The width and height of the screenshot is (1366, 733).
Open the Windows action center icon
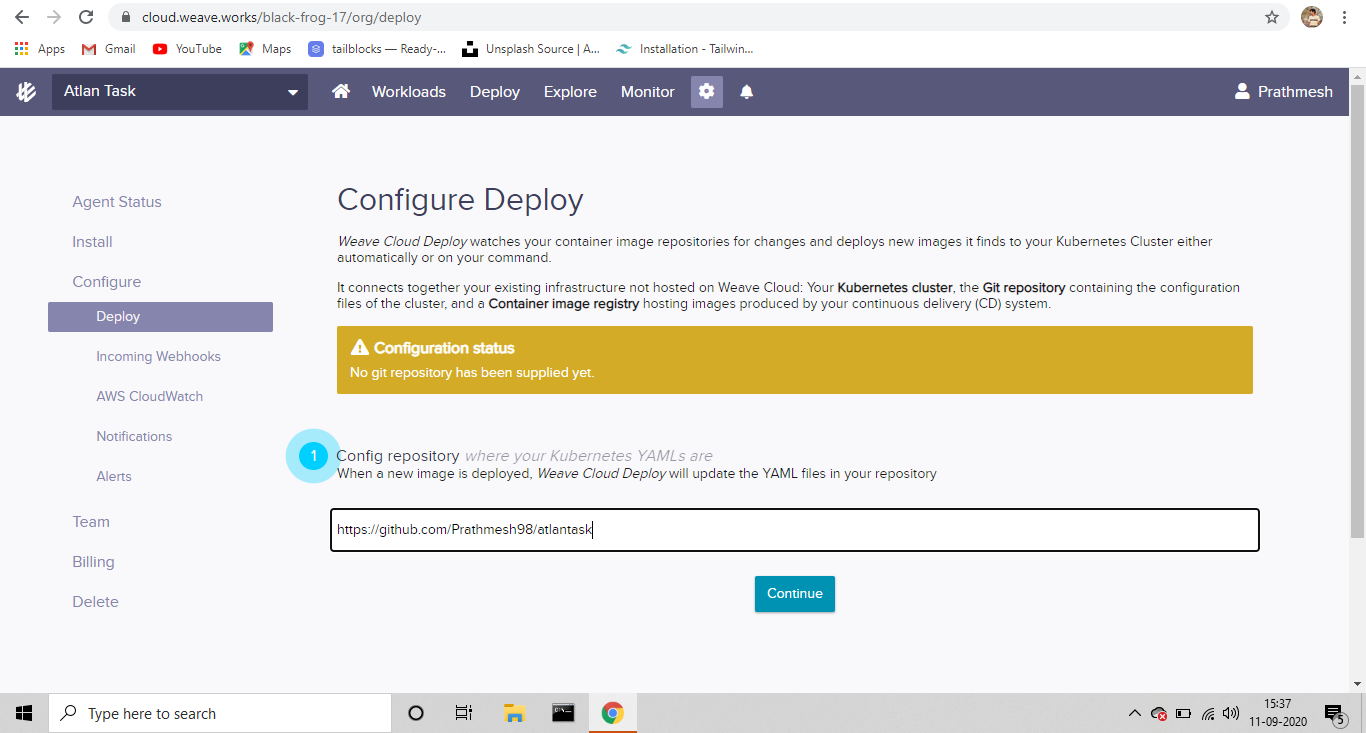(1334, 714)
